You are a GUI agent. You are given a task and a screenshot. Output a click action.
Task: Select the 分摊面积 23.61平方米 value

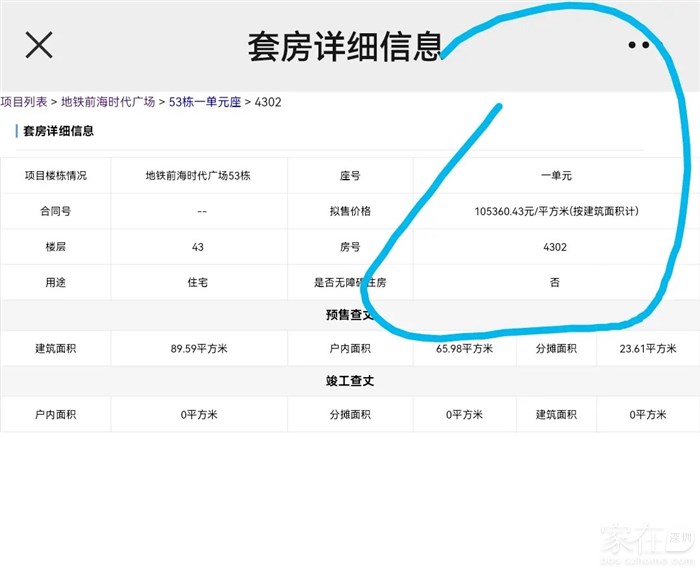coord(646,349)
